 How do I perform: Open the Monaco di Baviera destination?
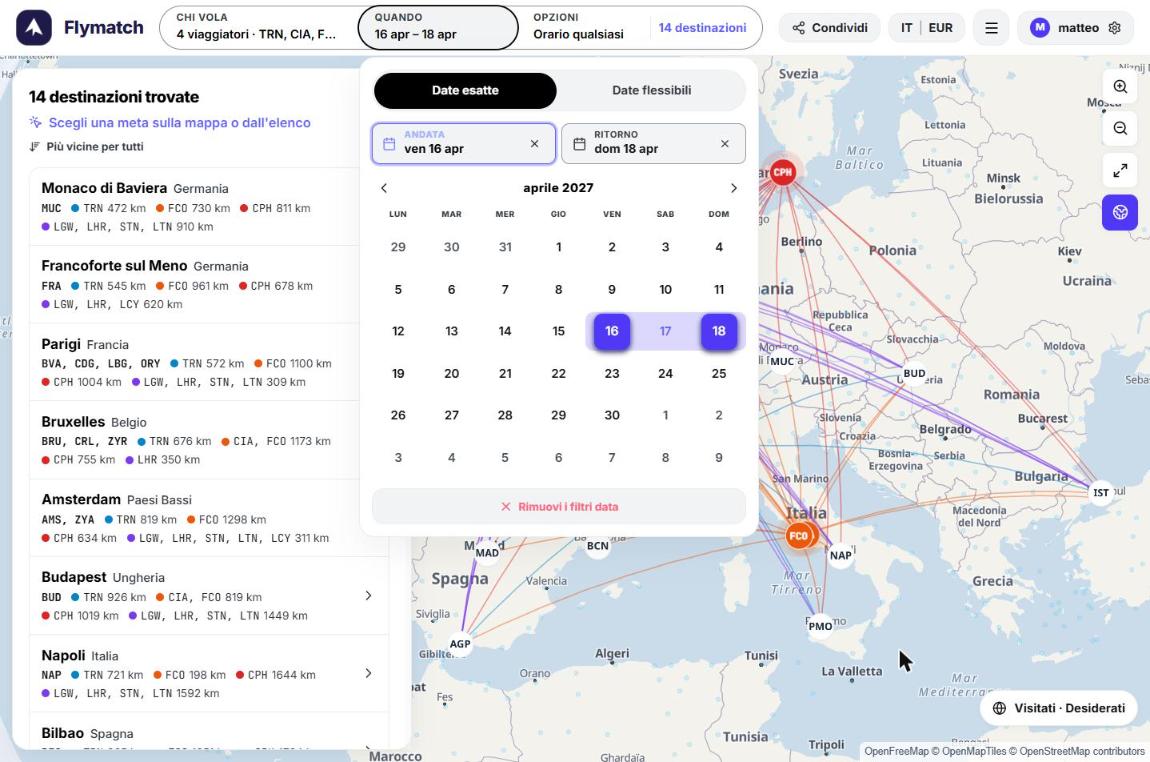[x=208, y=207]
